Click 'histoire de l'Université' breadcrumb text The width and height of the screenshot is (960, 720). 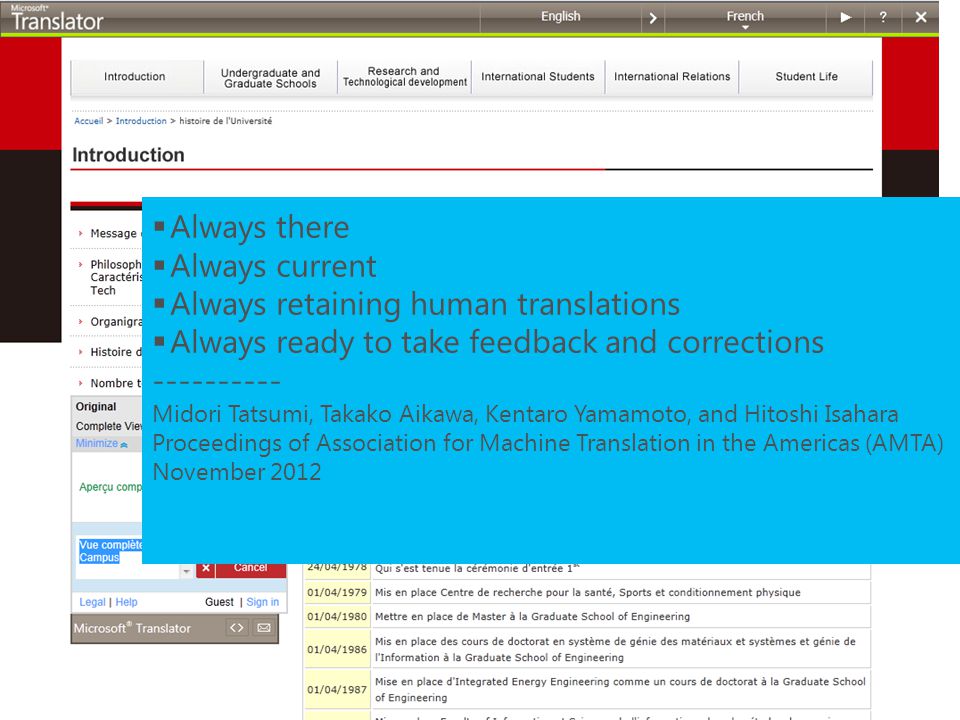click(x=225, y=121)
